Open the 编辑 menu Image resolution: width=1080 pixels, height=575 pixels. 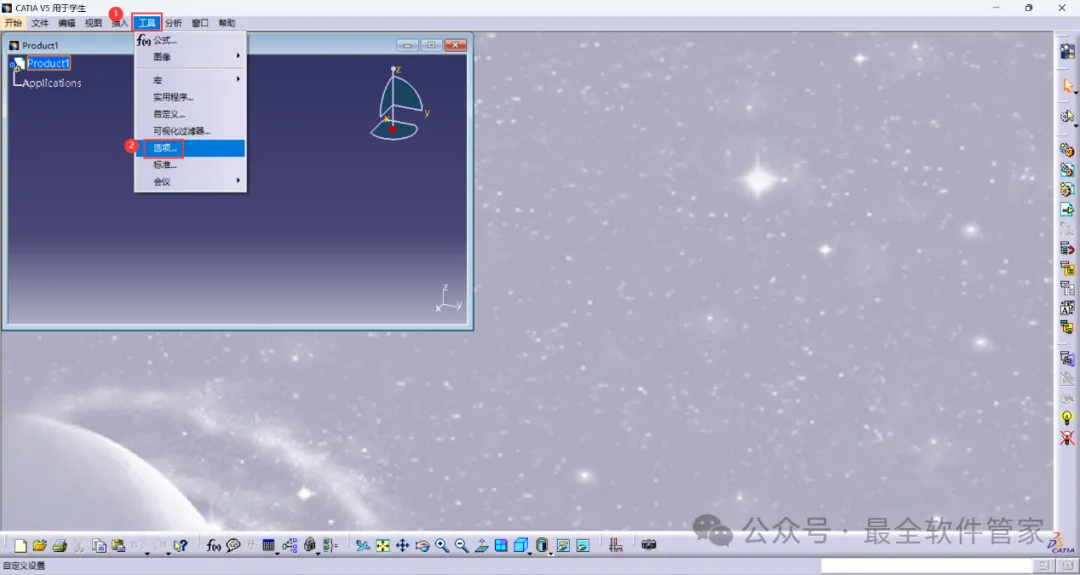coord(67,23)
